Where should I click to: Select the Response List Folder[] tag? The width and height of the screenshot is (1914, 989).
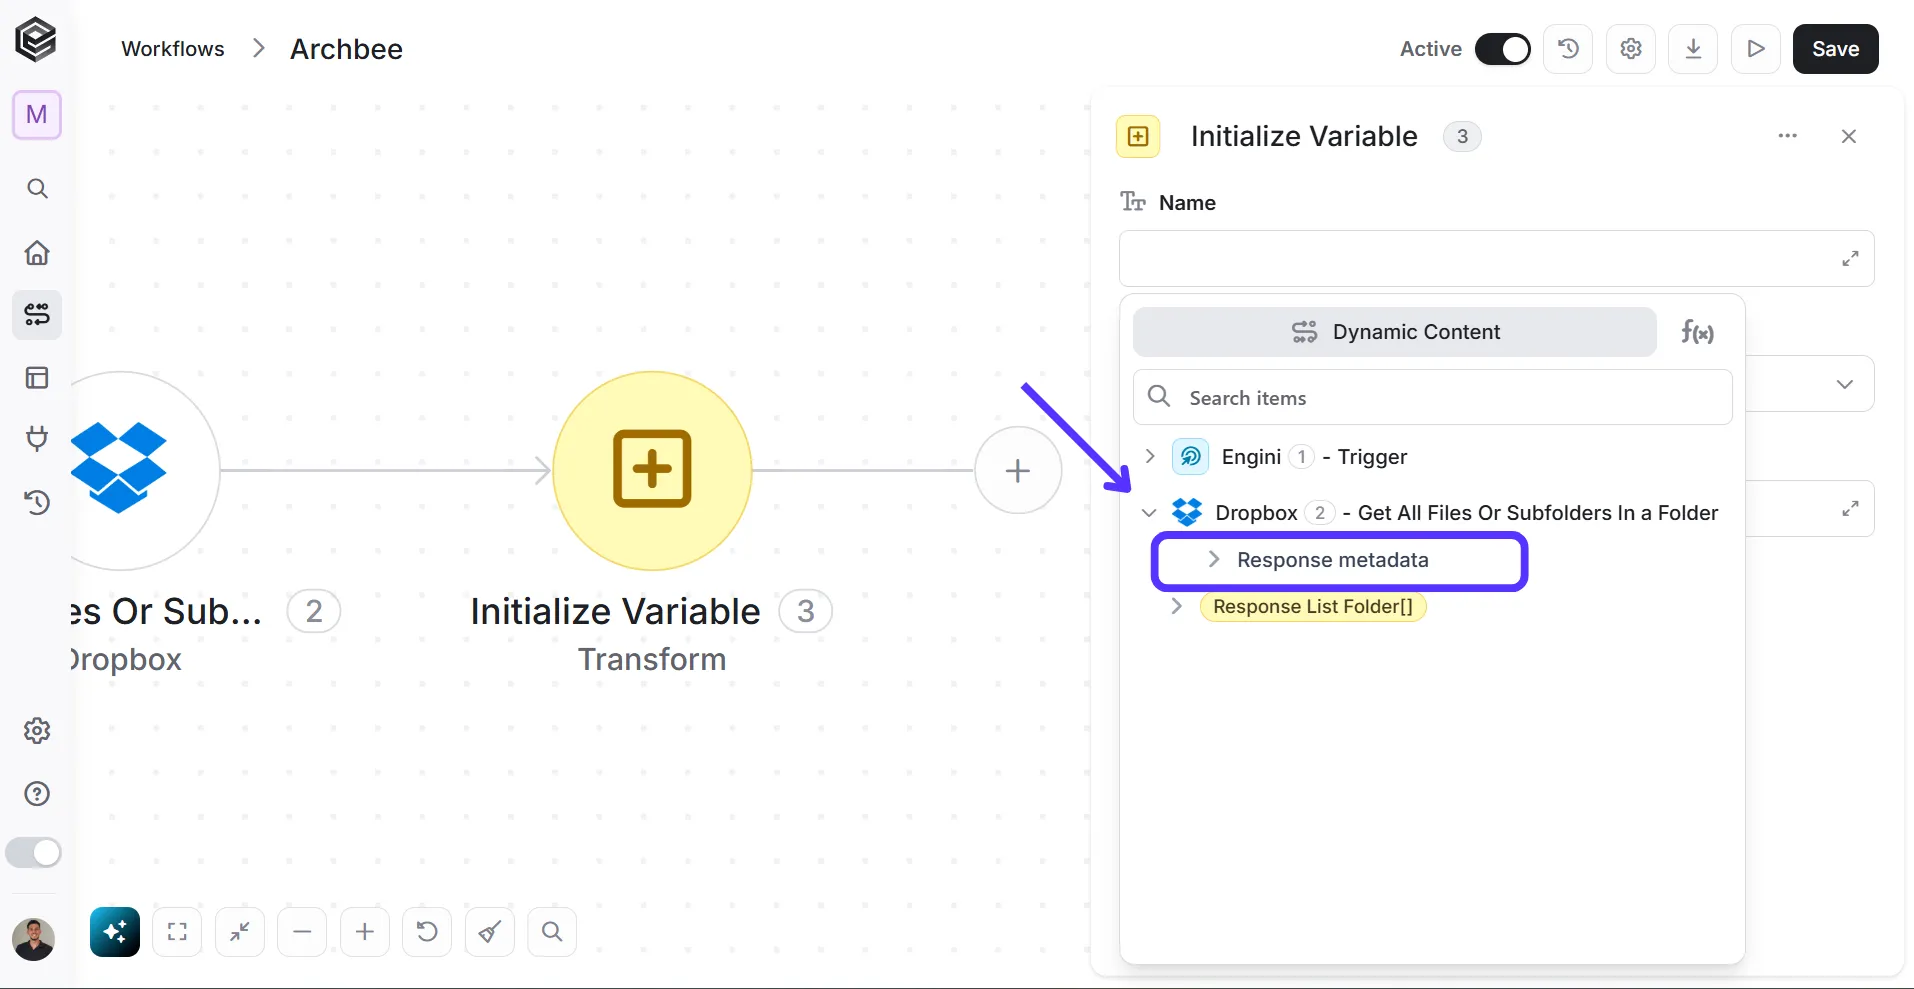pos(1313,607)
